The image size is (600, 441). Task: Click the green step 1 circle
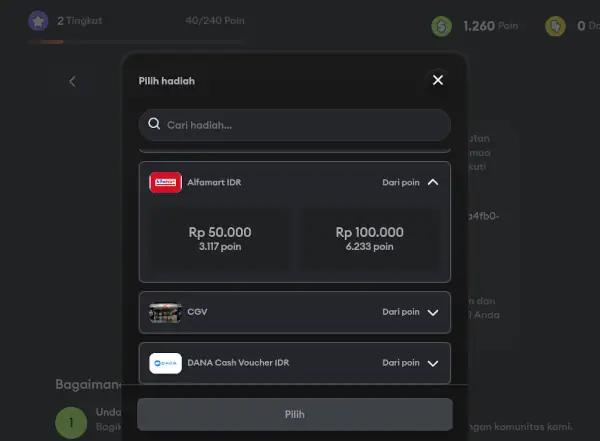pos(71,423)
